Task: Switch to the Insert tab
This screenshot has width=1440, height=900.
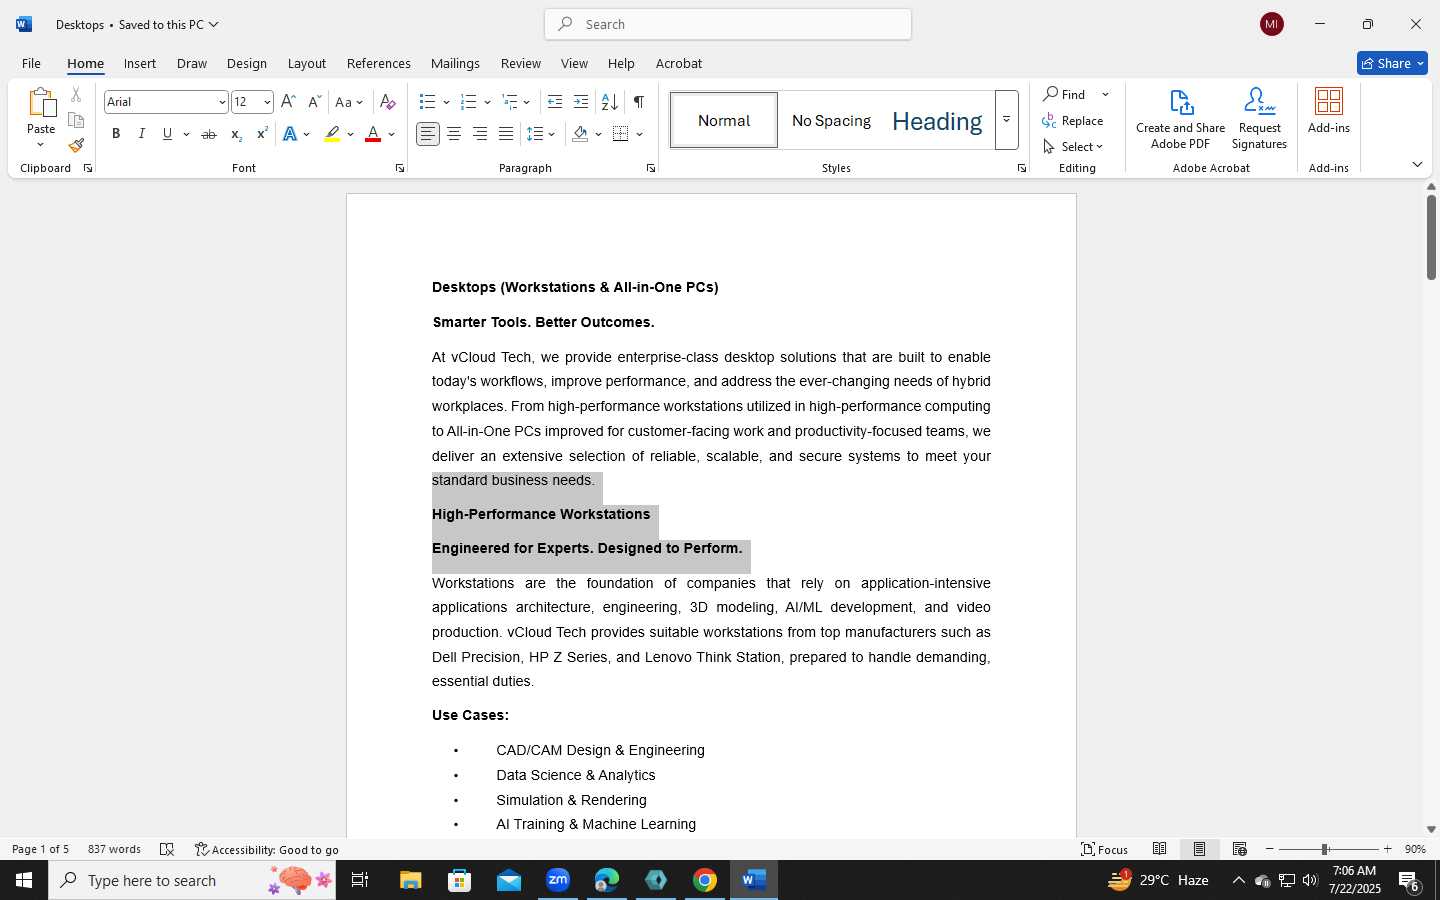Action: 140,63
